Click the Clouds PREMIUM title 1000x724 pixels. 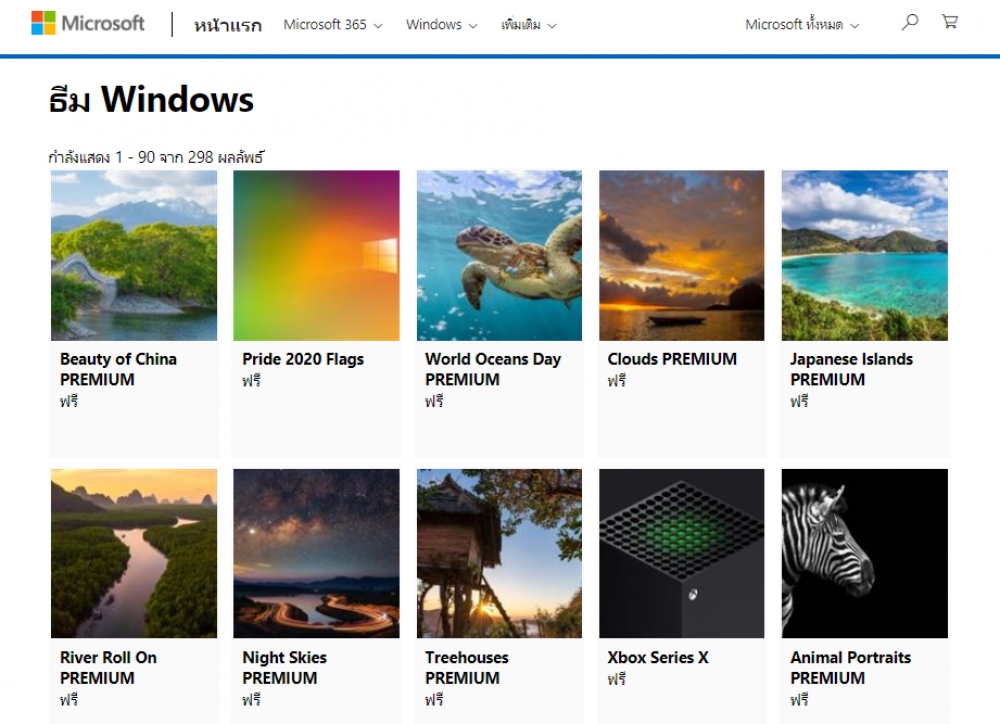point(672,359)
